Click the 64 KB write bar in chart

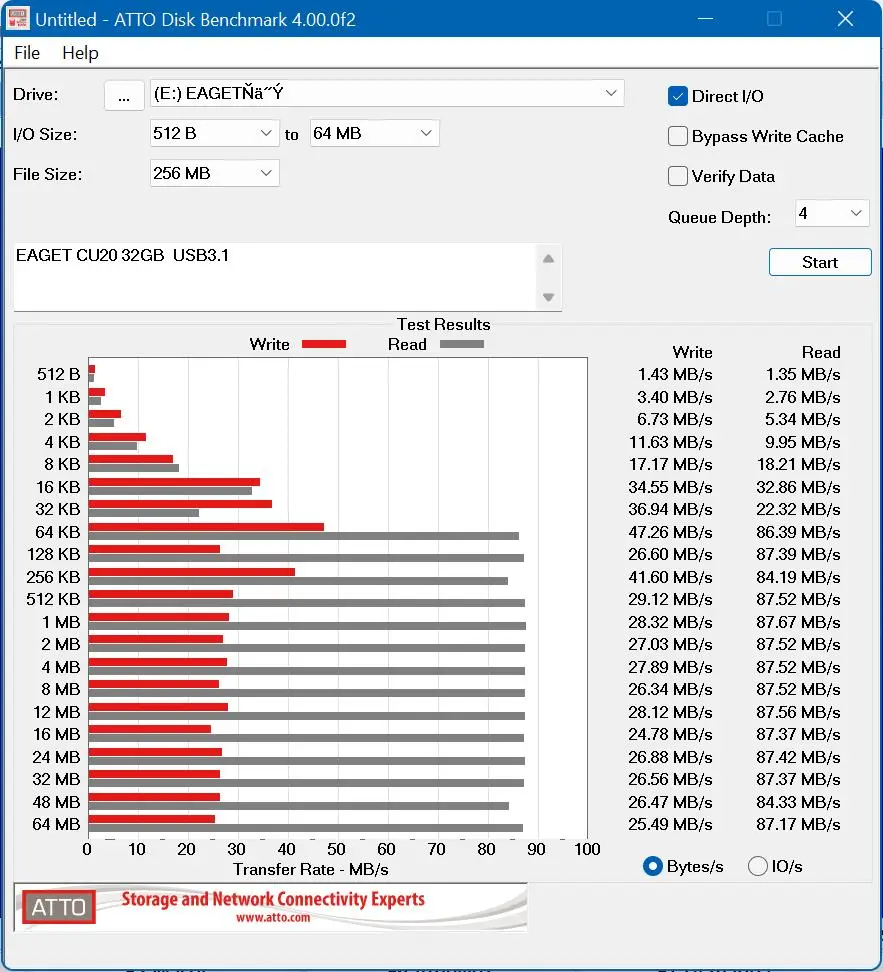point(206,527)
